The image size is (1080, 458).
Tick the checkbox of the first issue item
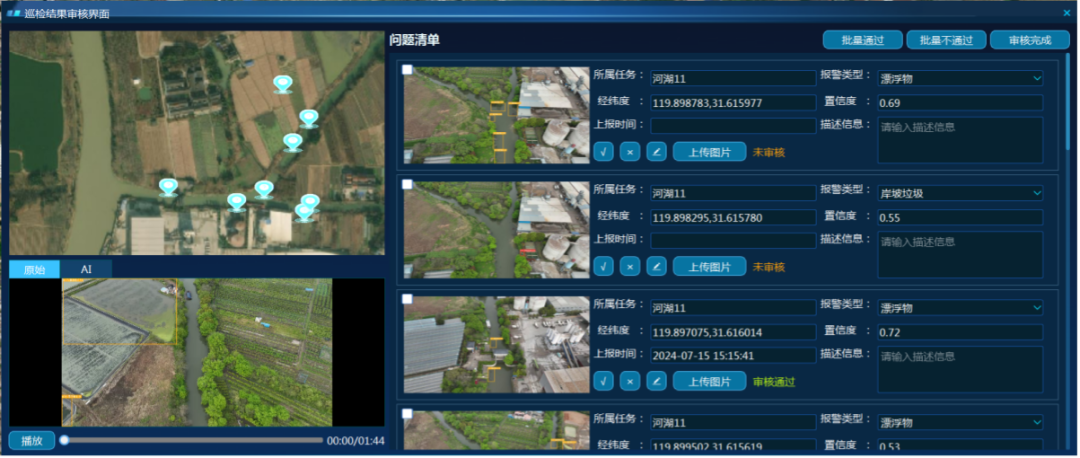tap(407, 70)
